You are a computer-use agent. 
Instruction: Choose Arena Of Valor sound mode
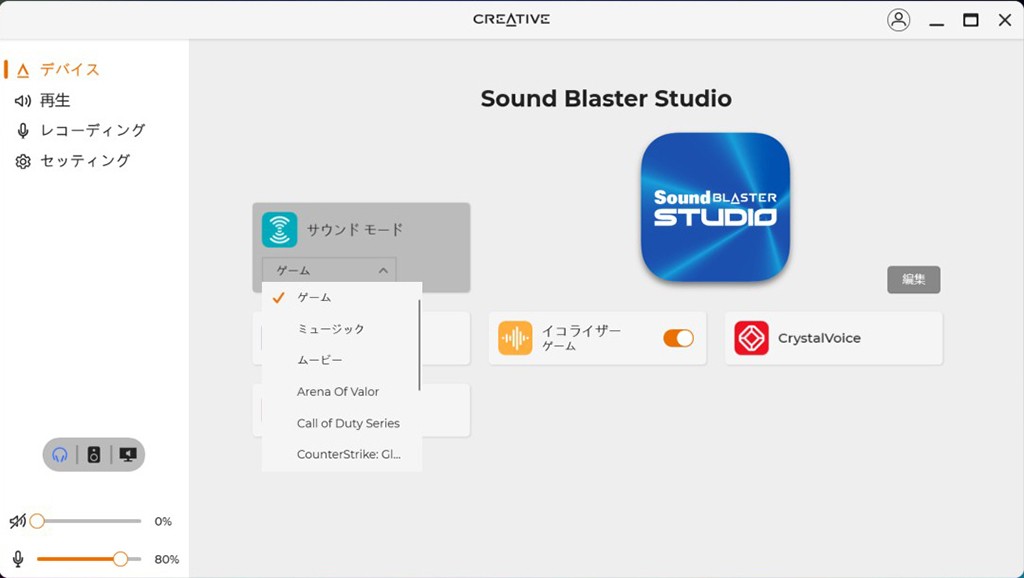(342, 392)
